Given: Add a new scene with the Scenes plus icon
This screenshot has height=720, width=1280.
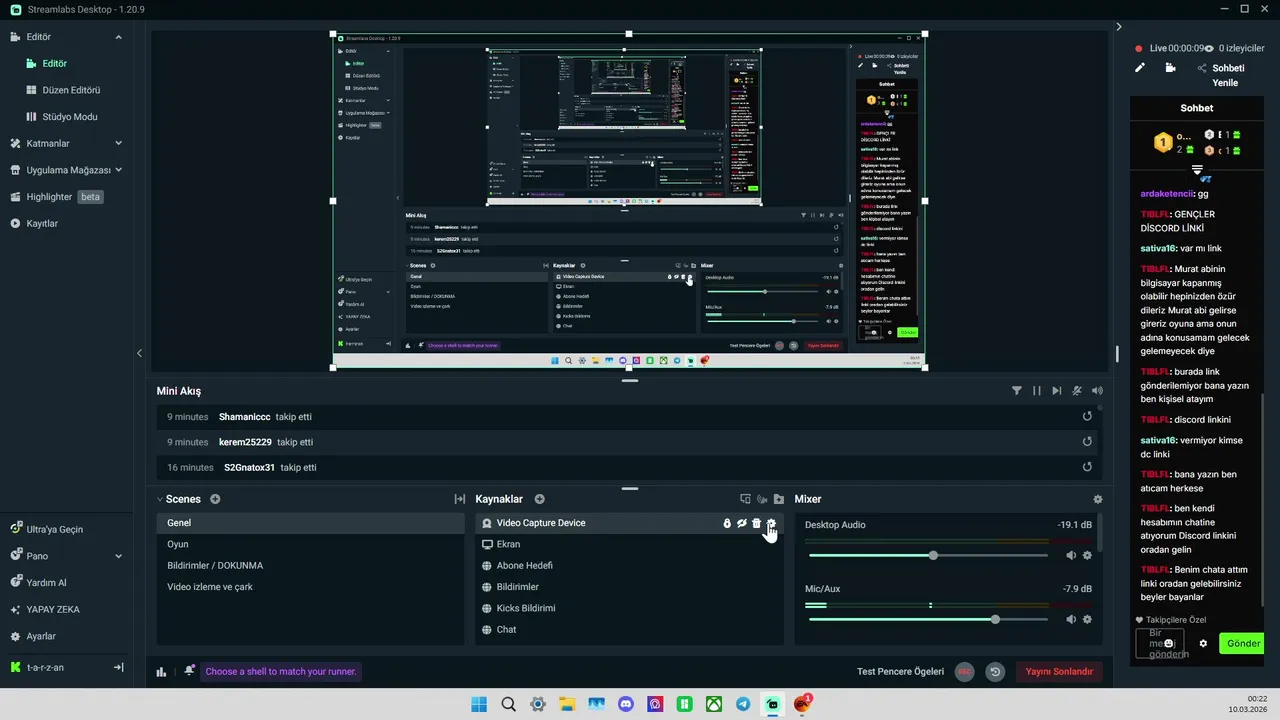Looking at the screenshot, I should pos(215,499).
